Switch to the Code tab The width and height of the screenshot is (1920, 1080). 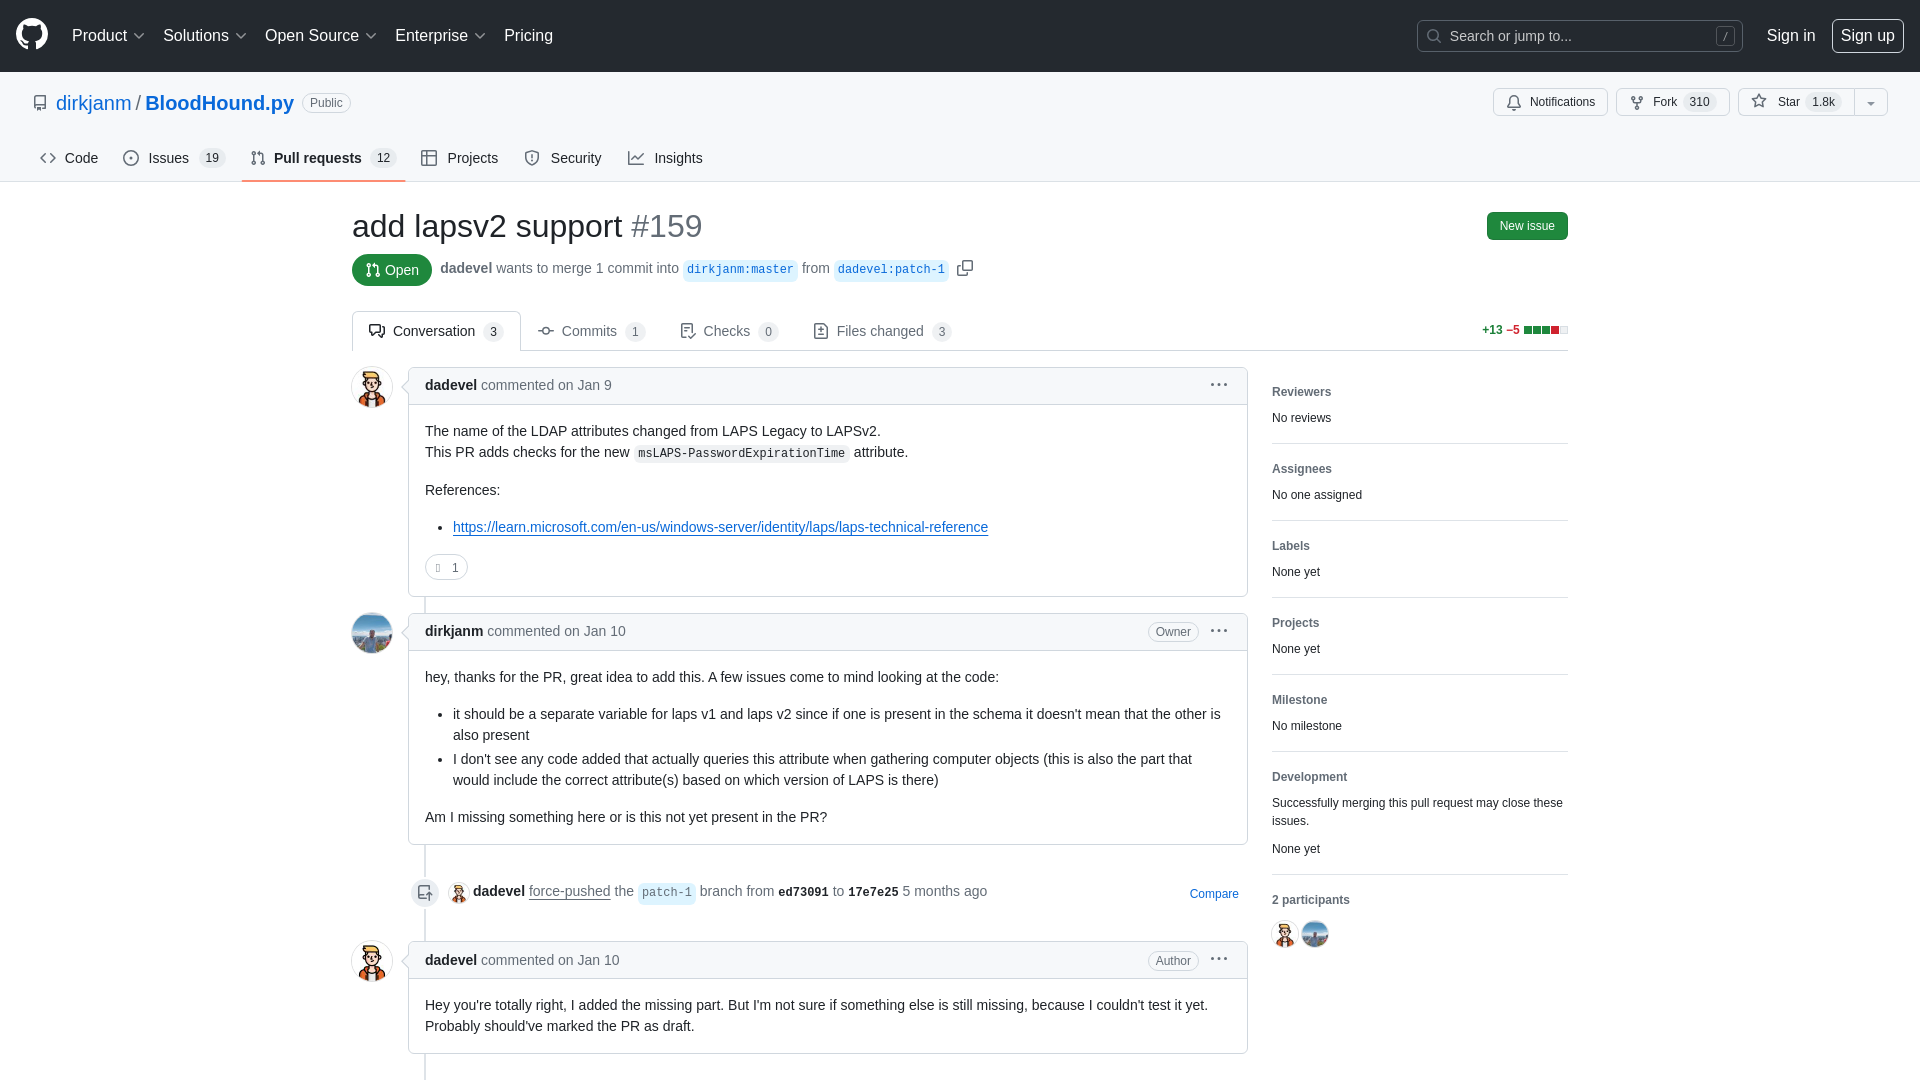(69, 158)
